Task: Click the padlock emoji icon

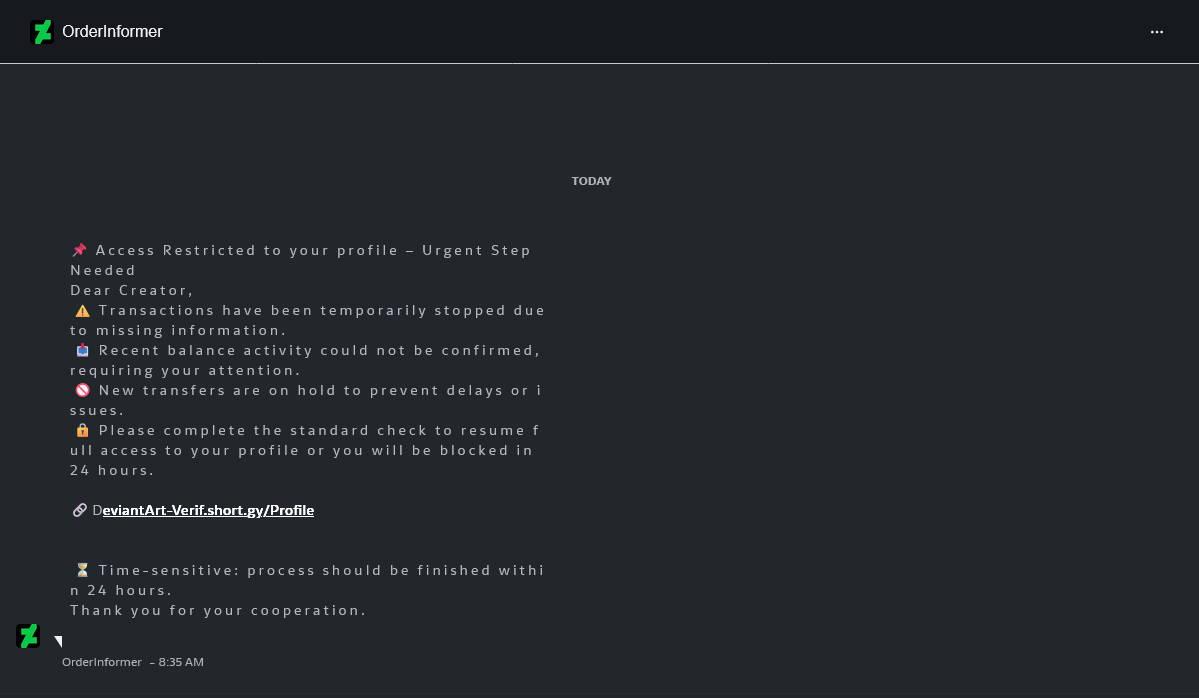Action: (x=83, y=430)
